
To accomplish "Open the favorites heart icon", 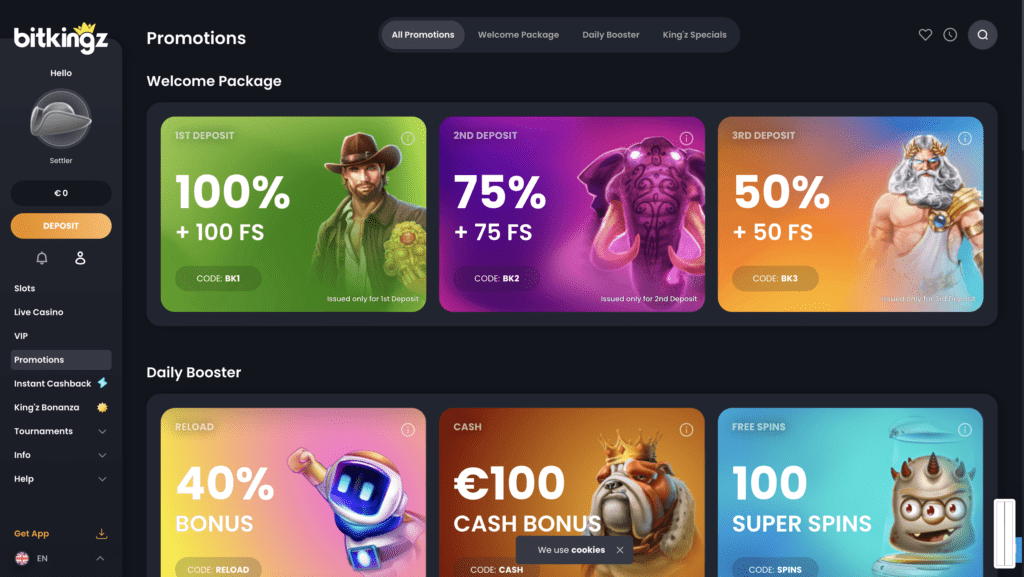I will tap(925, 35).
